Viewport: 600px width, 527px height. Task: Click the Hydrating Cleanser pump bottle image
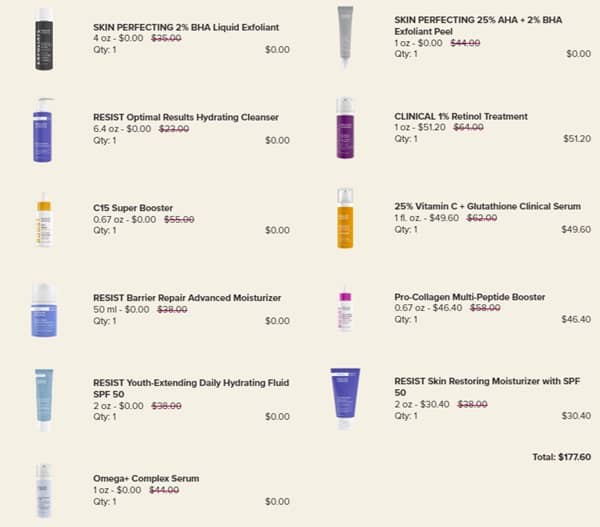(x=43, y=129)
